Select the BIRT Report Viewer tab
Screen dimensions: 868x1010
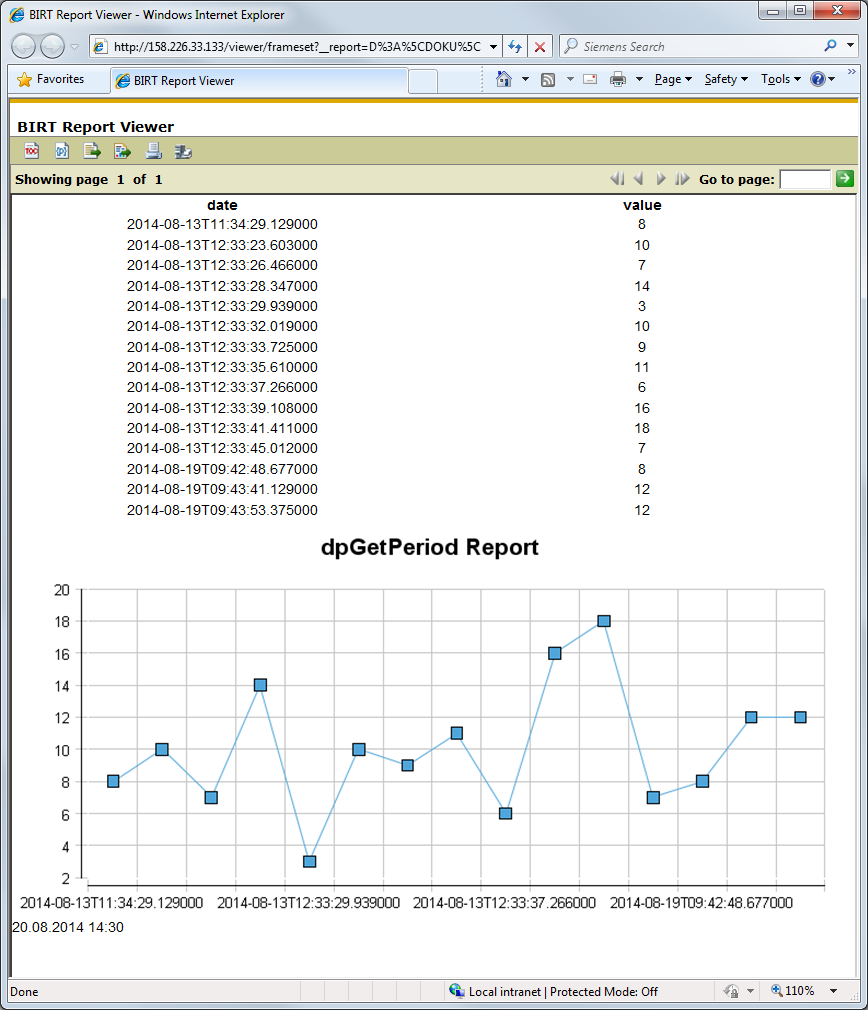(x=260, y=81)
